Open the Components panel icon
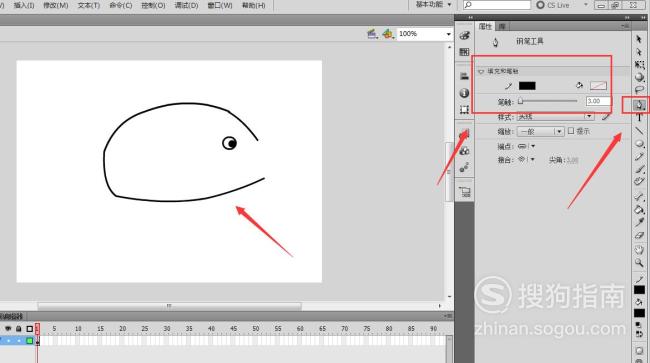Viewport: 650px width, 363px height. [464, 151]
